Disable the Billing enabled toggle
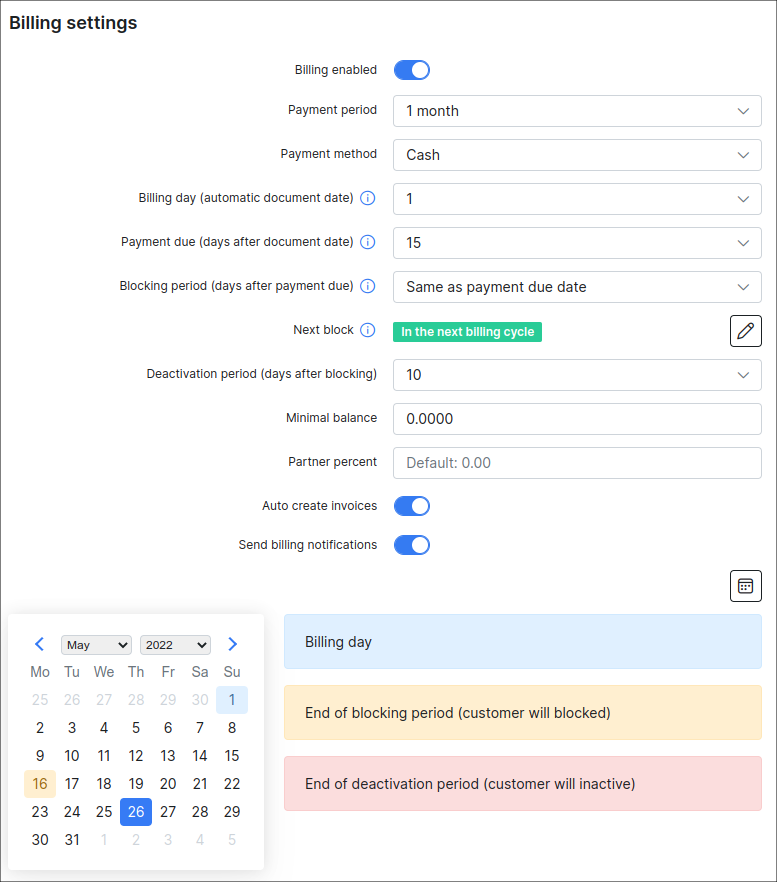 click(411, 69)
